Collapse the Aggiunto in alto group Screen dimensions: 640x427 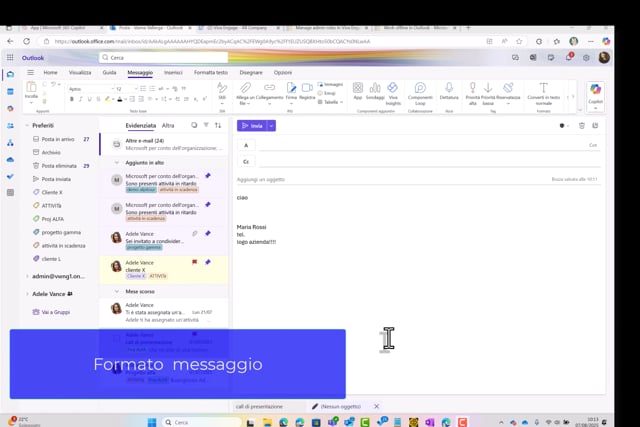pos(116,162)
